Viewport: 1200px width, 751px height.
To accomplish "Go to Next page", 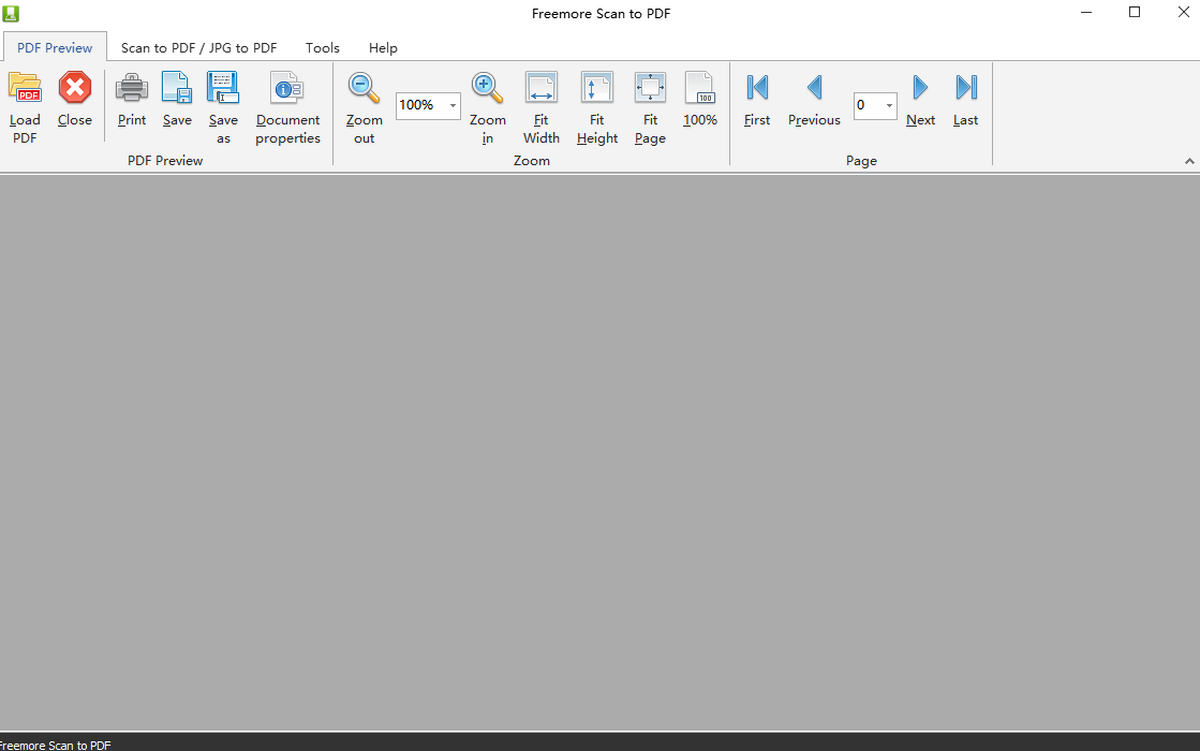I will [920, 100].
